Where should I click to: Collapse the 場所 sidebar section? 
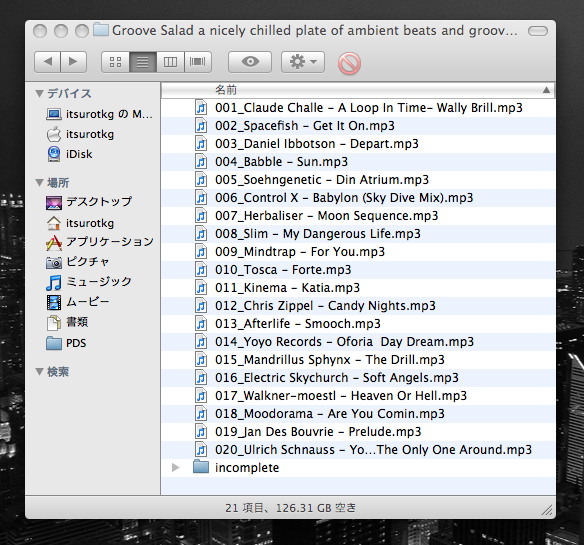click(x=39, y=183)
